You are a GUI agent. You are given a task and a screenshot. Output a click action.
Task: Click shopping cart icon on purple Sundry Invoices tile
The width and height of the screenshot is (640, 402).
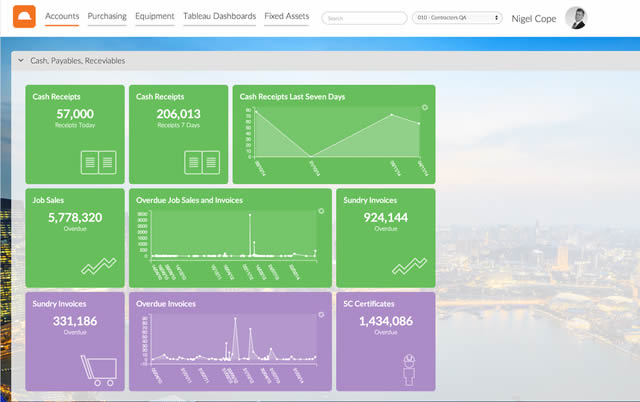[x=98, y=370]
